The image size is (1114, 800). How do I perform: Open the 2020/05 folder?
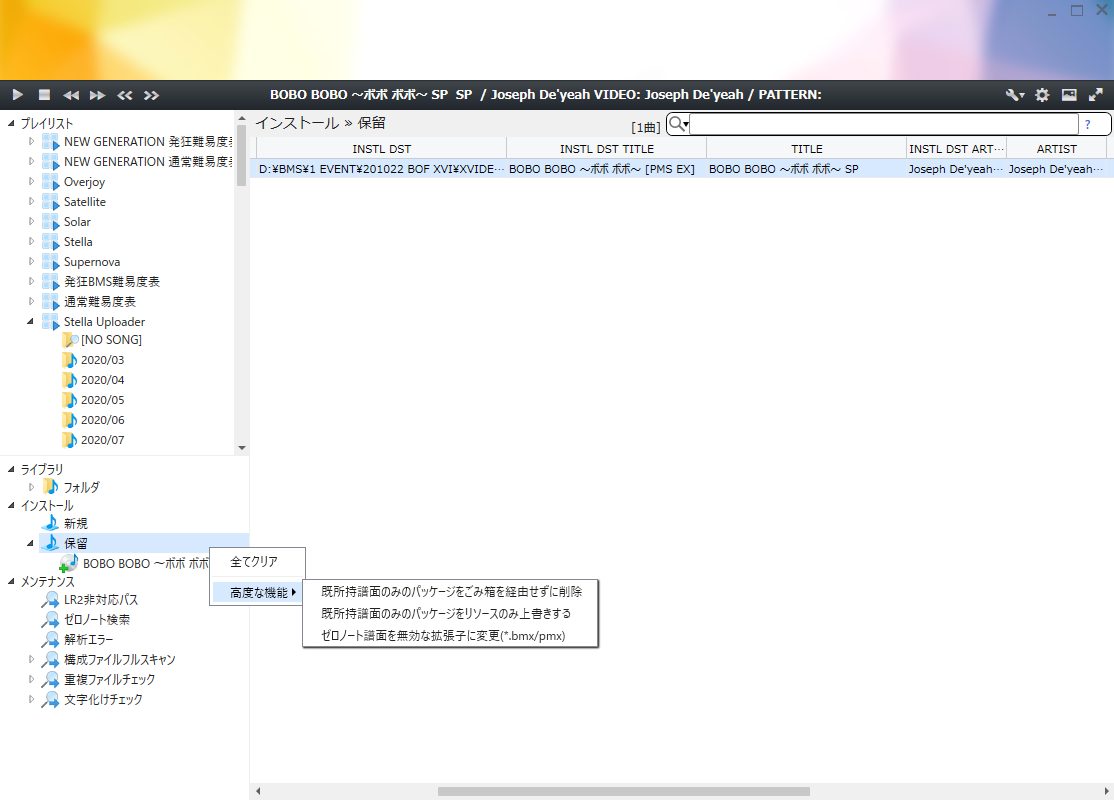click(x=102, y=400)
